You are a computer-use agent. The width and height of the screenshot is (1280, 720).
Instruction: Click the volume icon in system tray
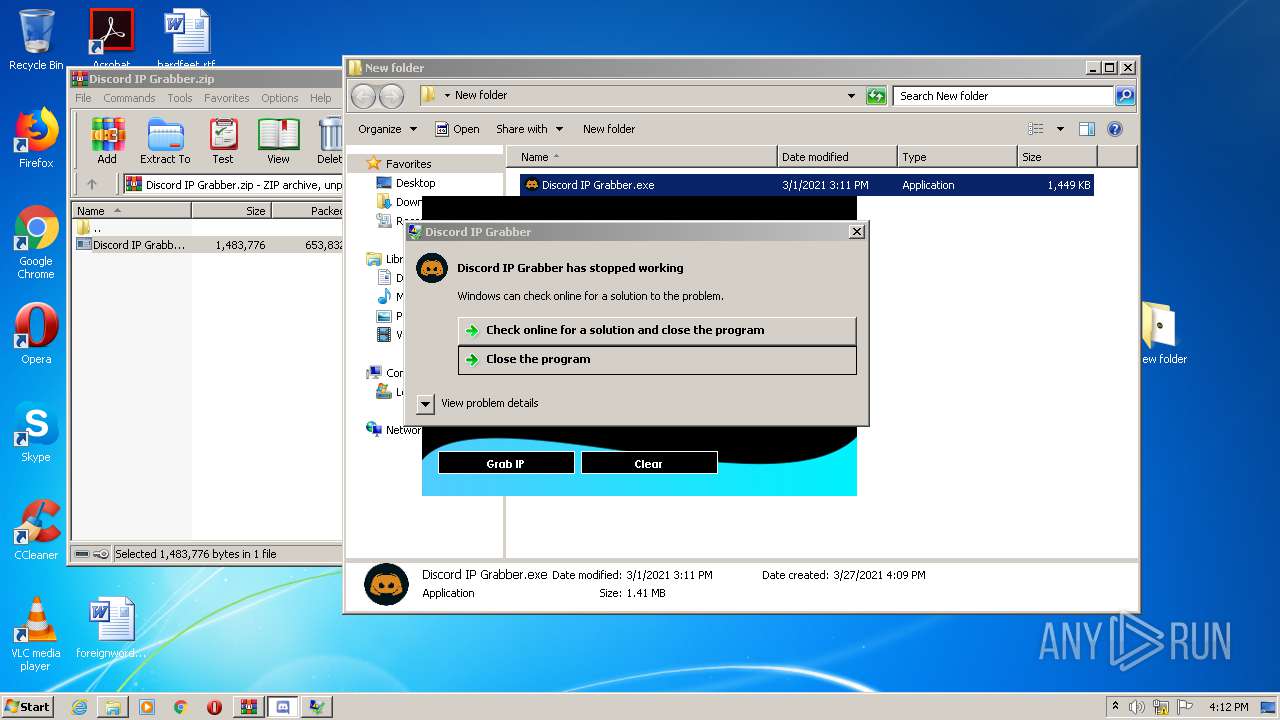click(1137, 707)
